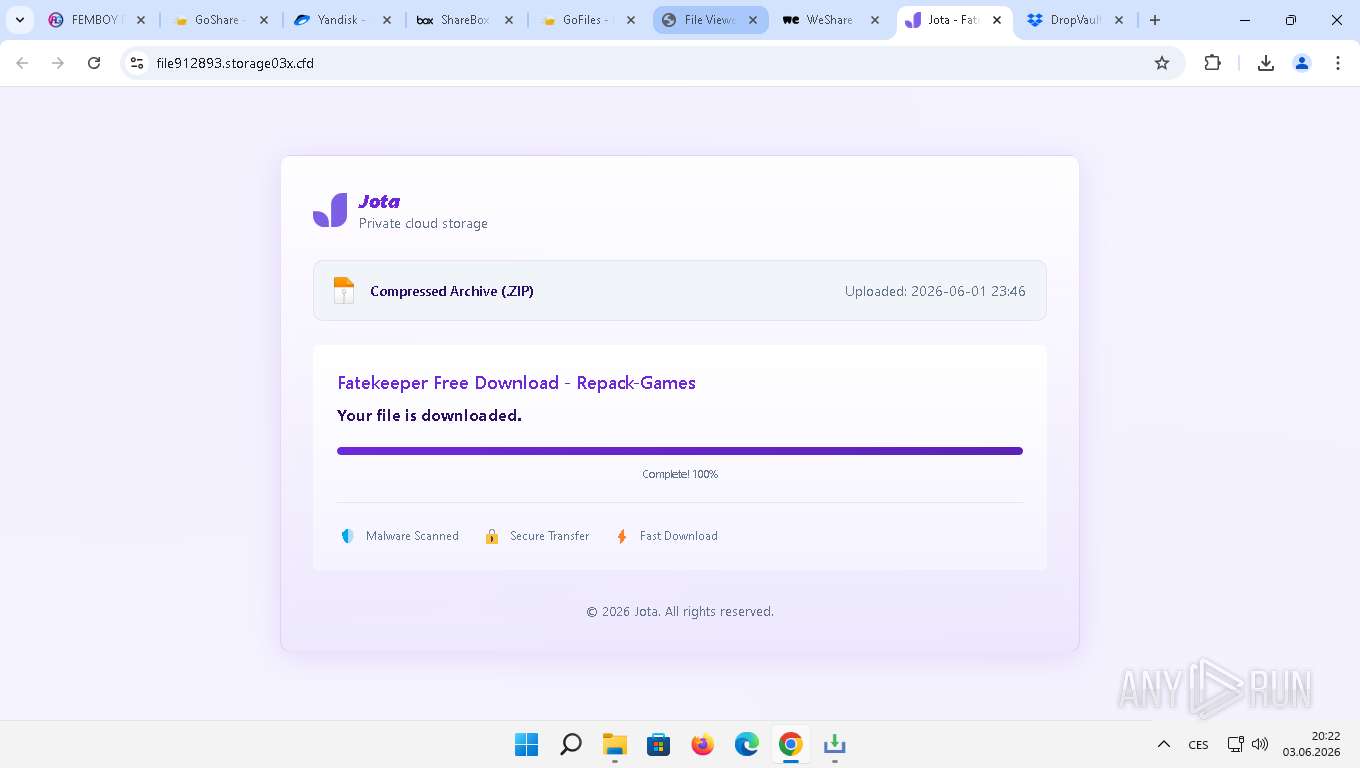Open Chrome downloads tray
1360x768 pixels.
click(1266, 63)
